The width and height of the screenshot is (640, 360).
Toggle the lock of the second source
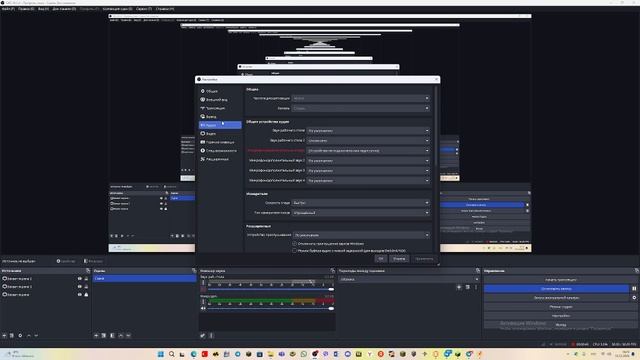click(86, 287)
